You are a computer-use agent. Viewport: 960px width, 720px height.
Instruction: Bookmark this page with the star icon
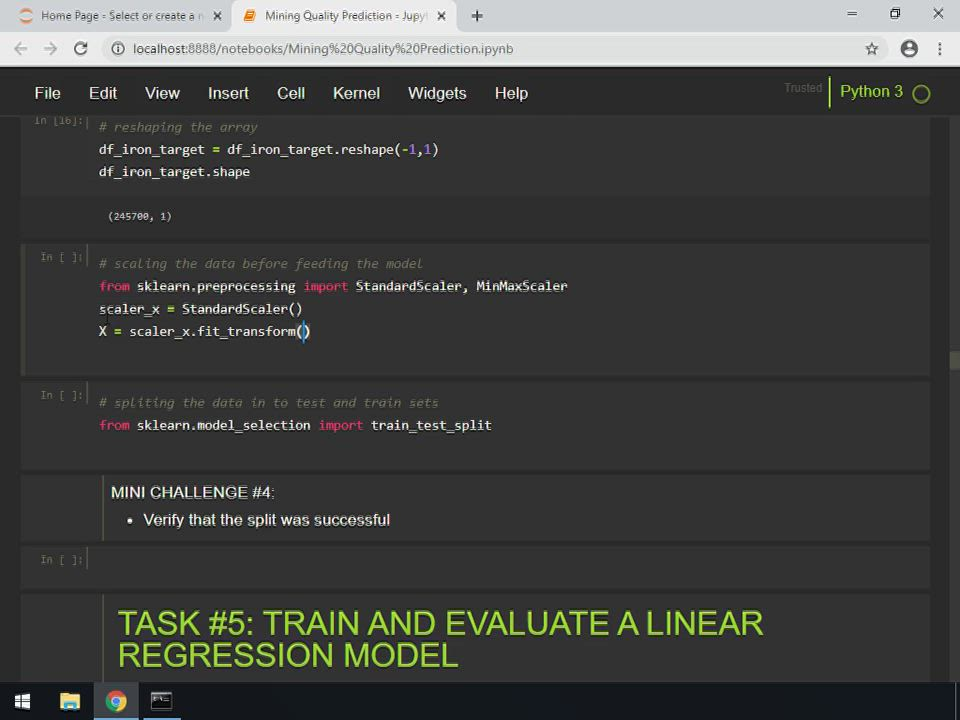[872, 49]
